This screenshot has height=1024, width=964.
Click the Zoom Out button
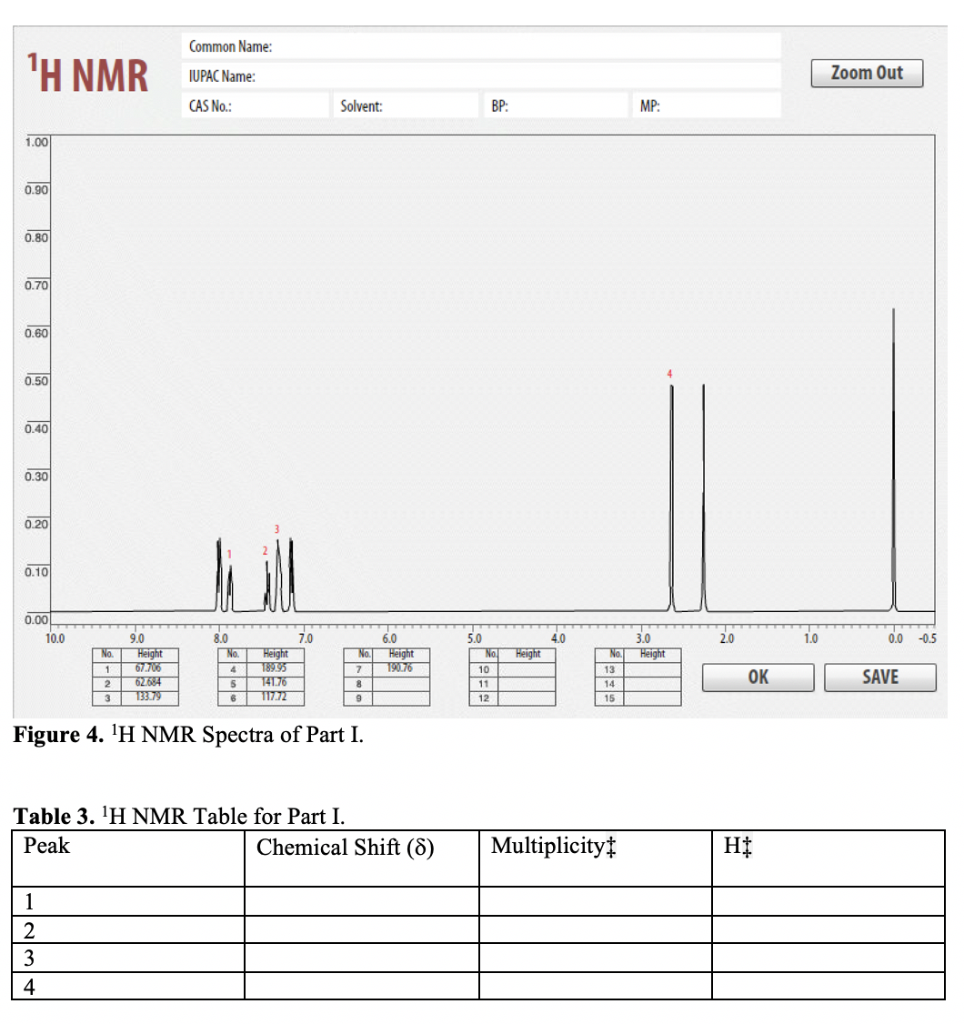click(867, 73)
